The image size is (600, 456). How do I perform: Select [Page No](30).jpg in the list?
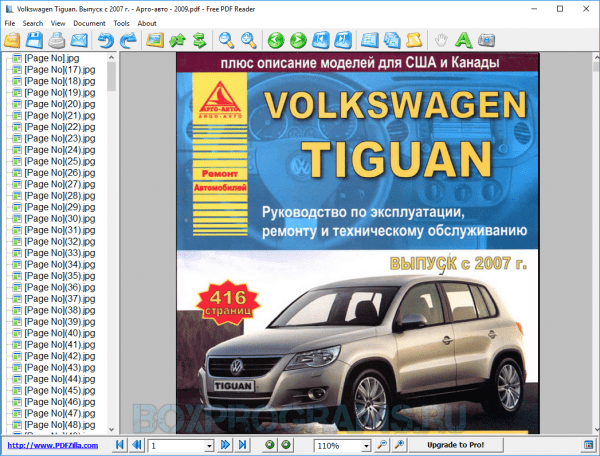(x=60, y=218)
